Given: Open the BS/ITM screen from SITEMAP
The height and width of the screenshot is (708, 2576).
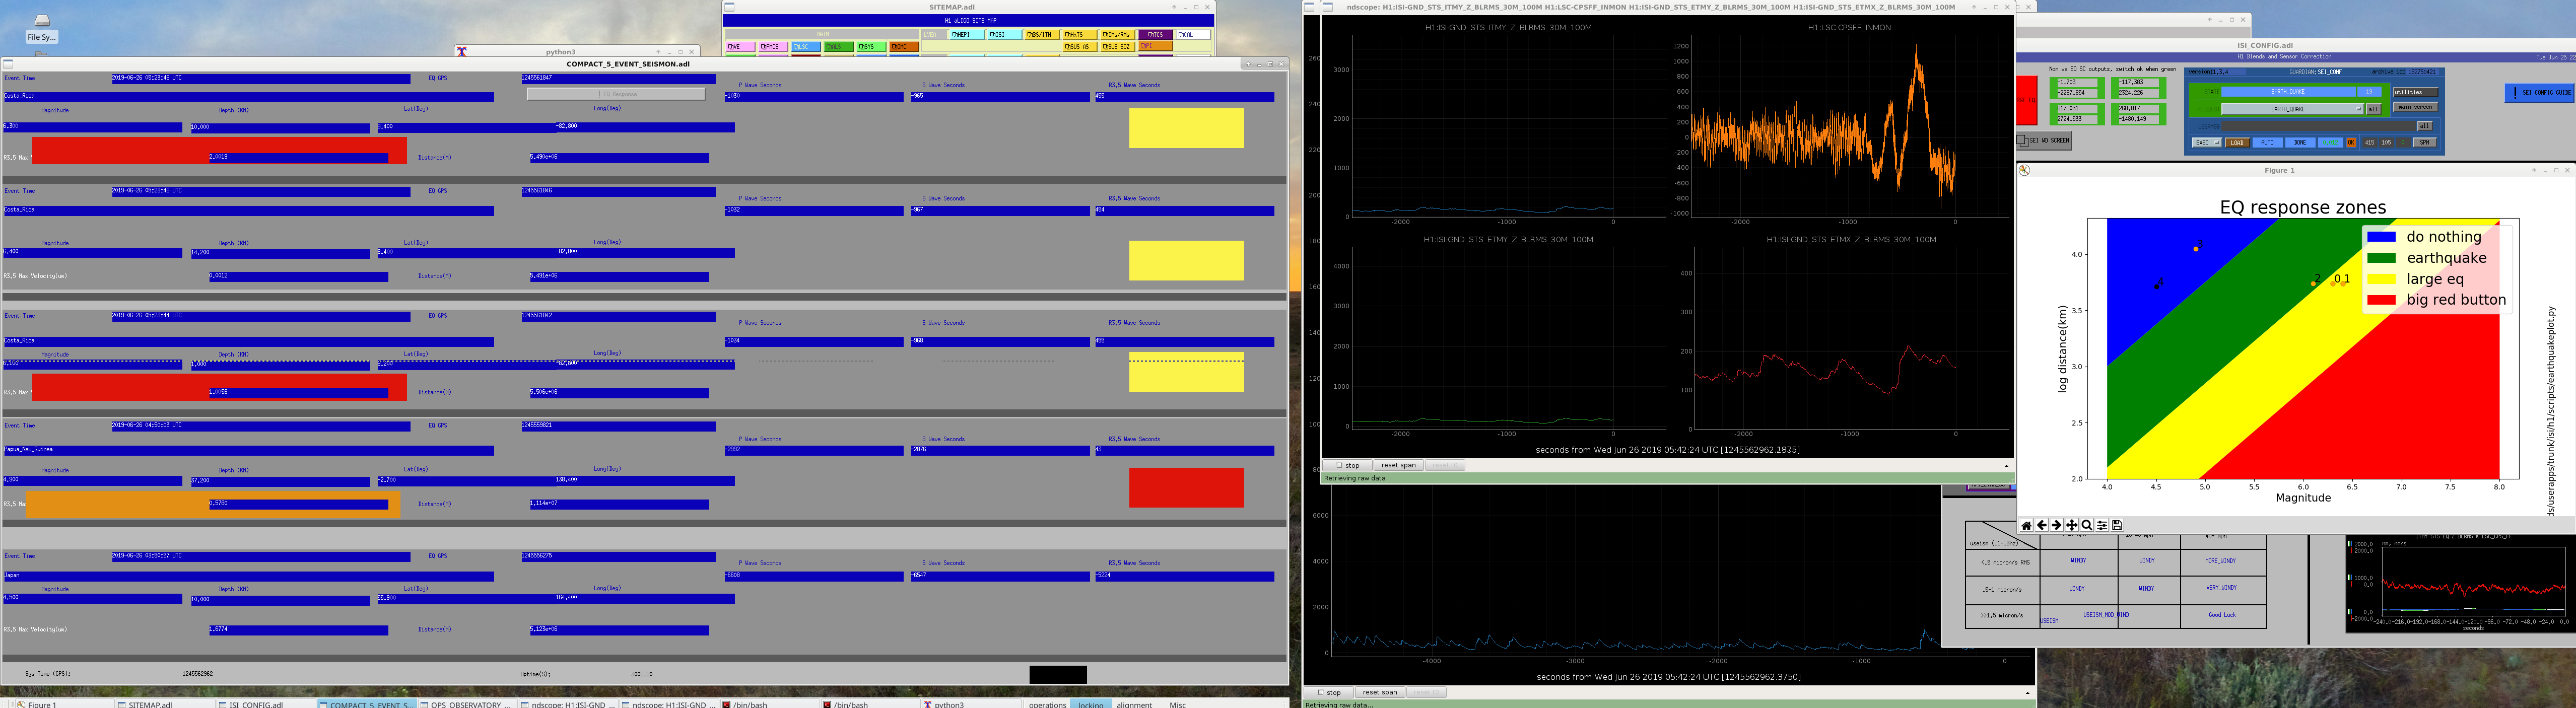Looking at the screenshot, I should point(1042,35).
